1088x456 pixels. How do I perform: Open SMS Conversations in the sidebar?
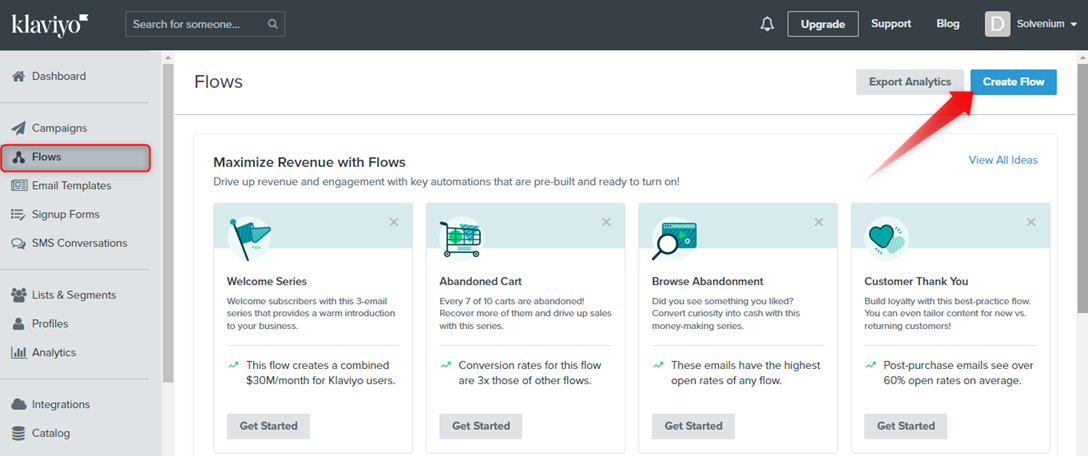coord(80,244)
